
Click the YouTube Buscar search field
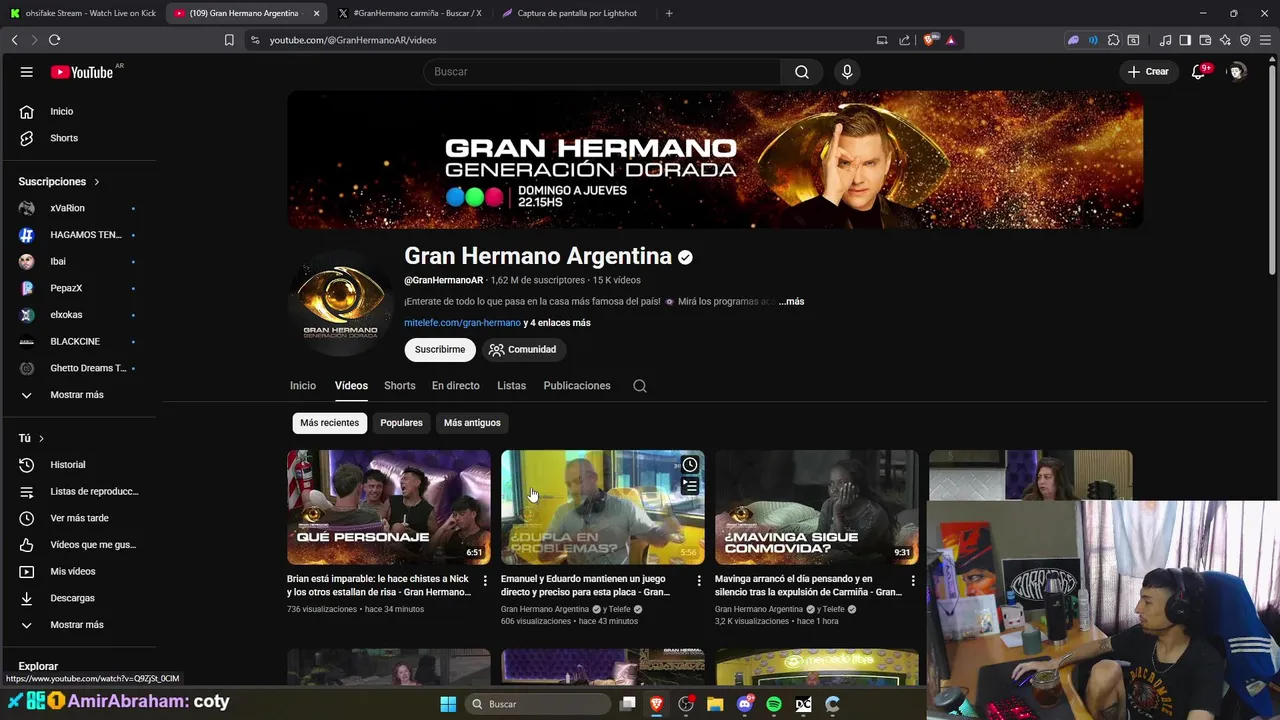tap(601, 72)
